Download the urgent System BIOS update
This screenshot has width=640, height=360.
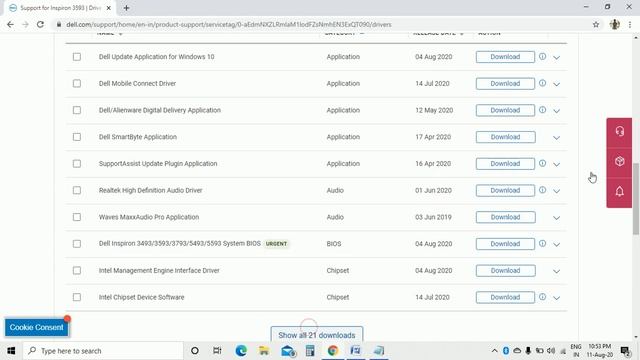[x=505, y=244]
